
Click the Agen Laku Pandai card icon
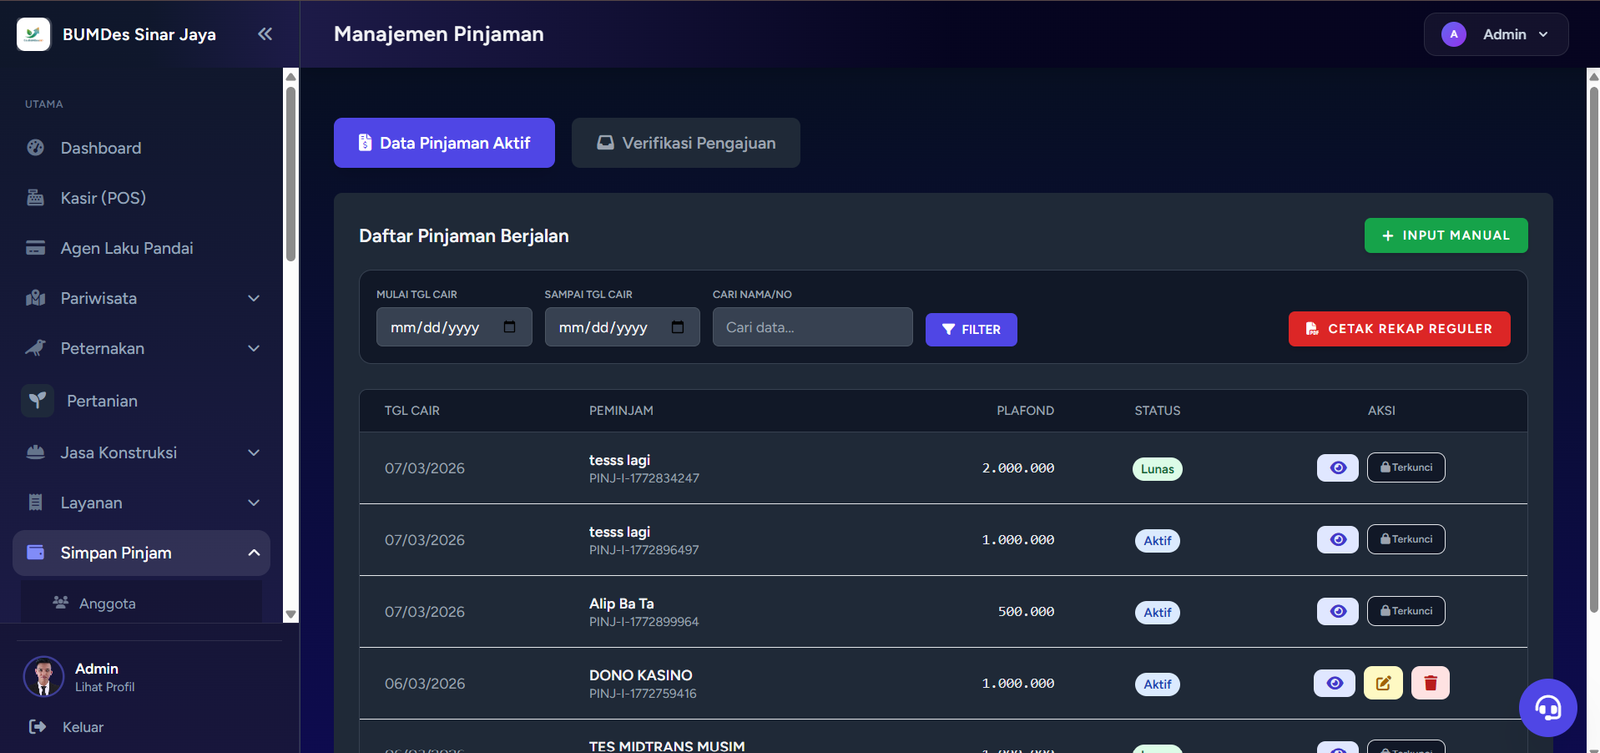(x=36, y=248)
